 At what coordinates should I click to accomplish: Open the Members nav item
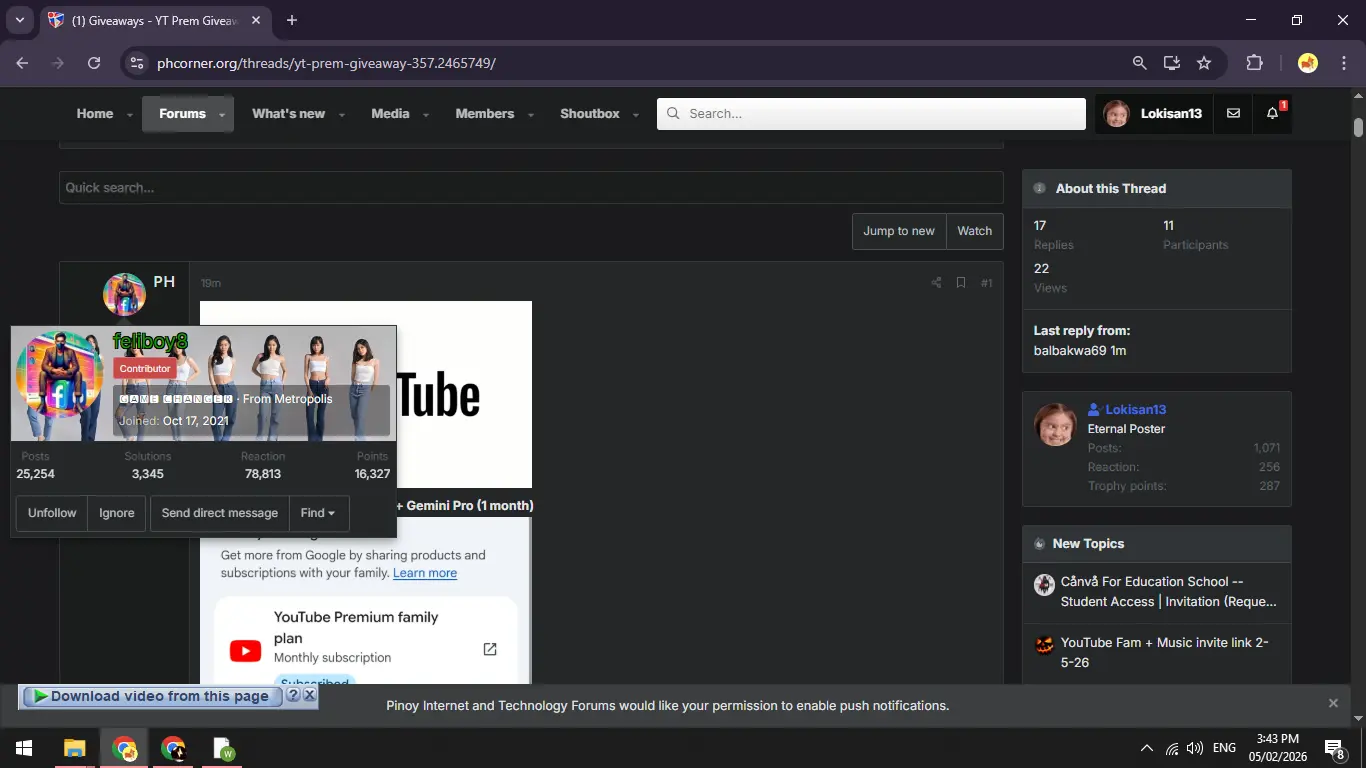[485, 114]
